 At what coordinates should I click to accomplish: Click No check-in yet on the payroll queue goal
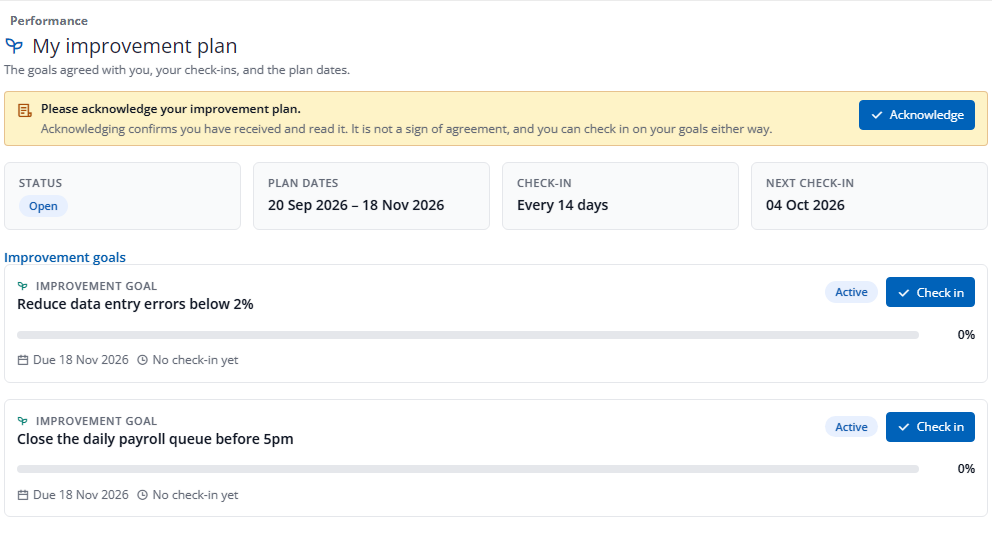click(x=195, y=495)
